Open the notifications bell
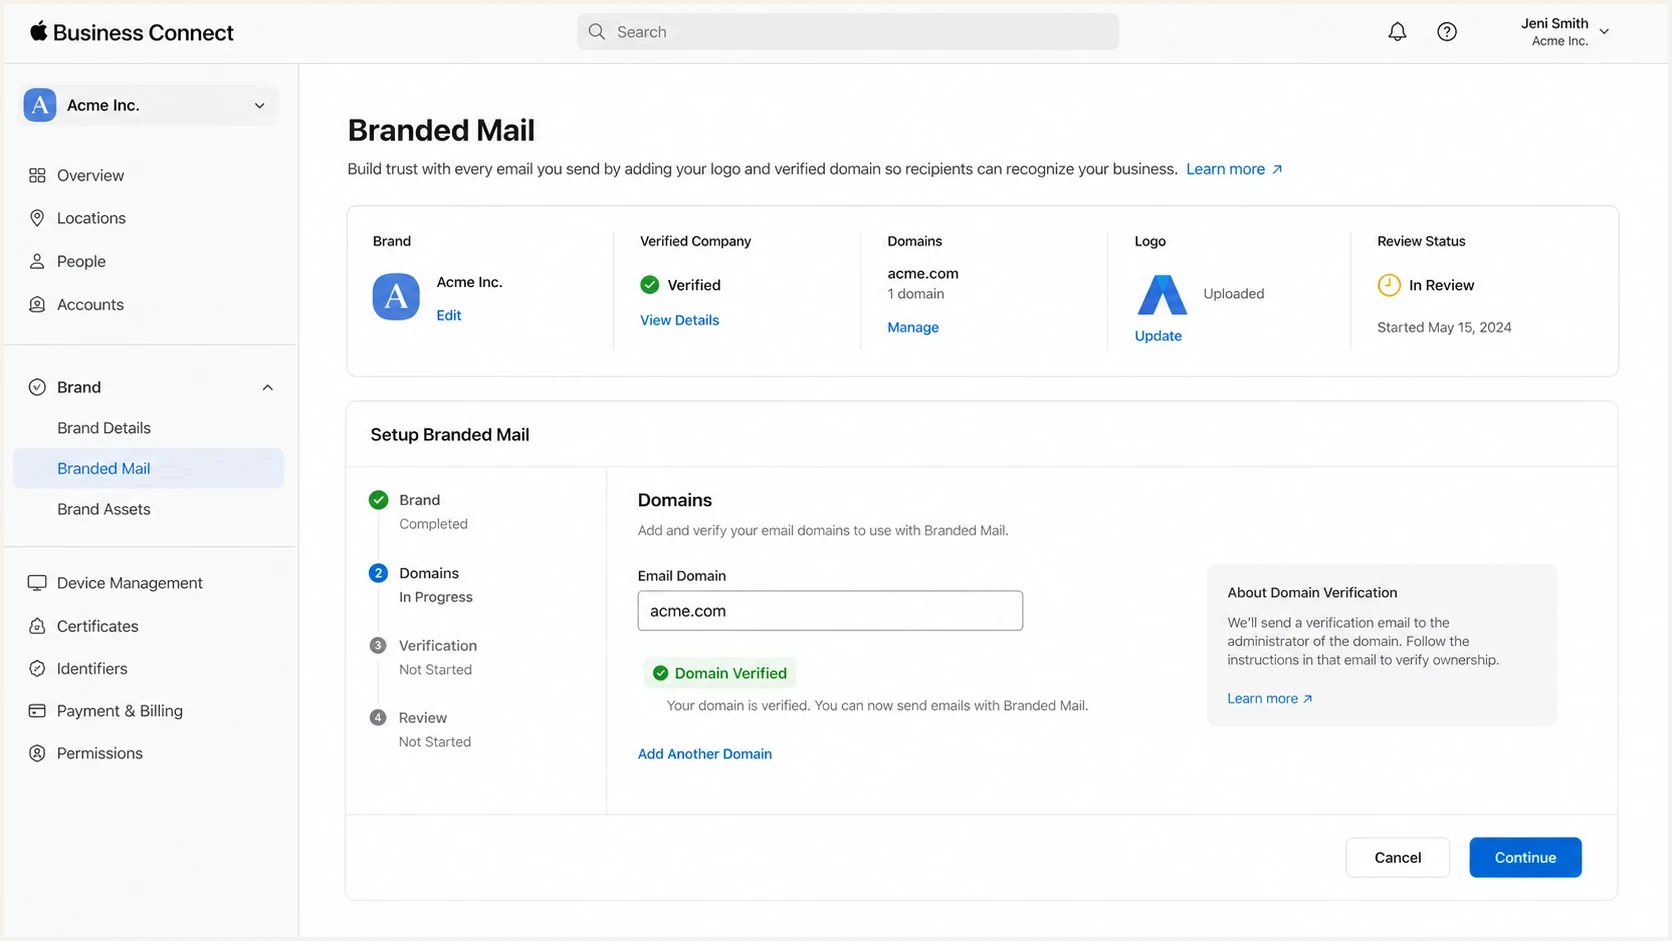The width and height of the screenshot is (1672, 941). click(1397, 32)
